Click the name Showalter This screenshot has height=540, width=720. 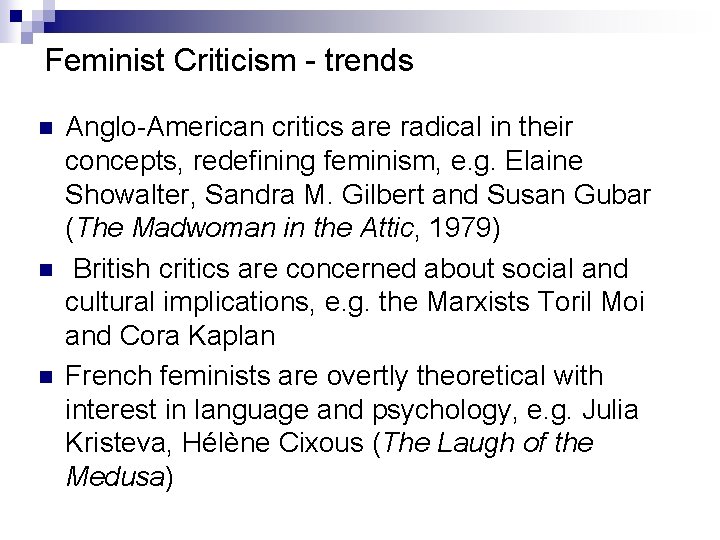(127, 194)
